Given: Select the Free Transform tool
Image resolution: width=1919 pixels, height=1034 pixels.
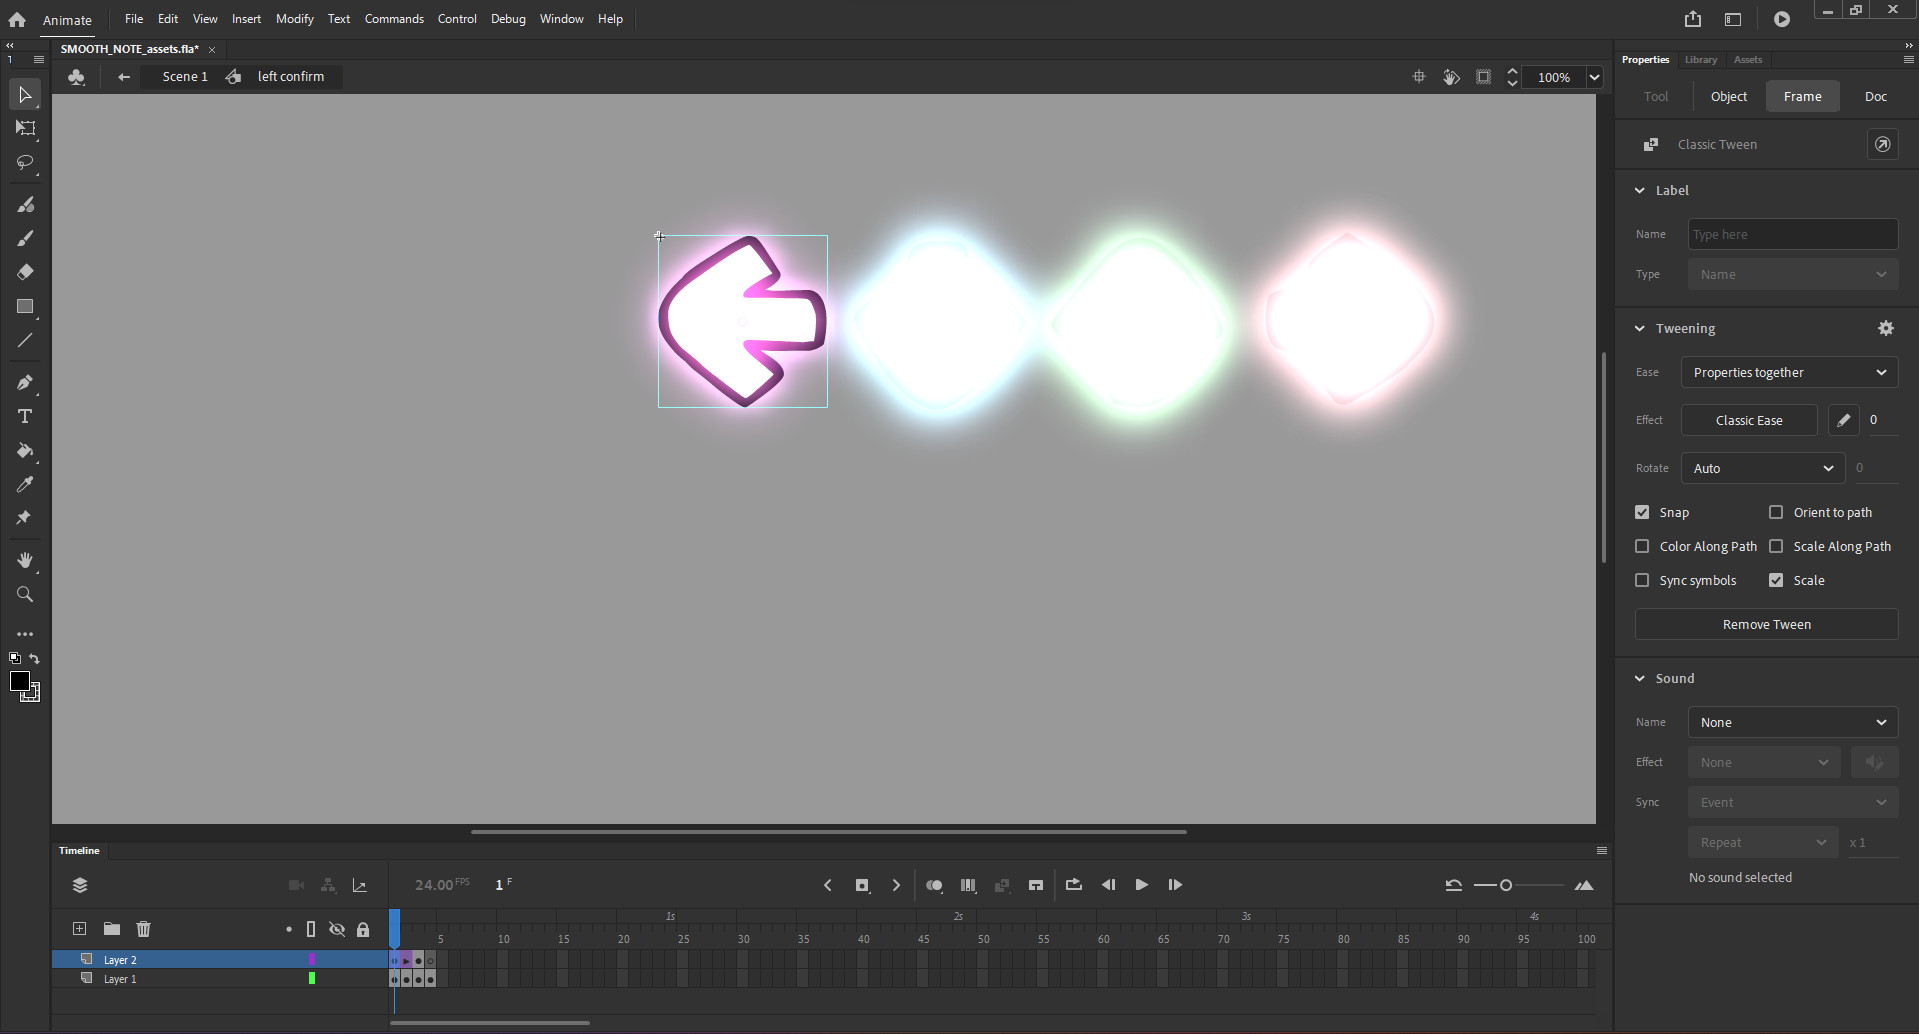Looking at the screenshot, I should [24, 128].
